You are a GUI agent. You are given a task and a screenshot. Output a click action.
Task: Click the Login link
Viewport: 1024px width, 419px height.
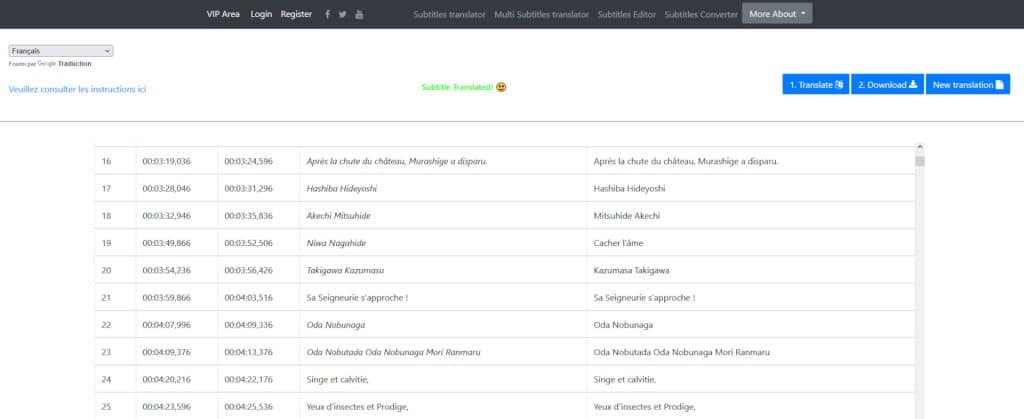point(261,14)
